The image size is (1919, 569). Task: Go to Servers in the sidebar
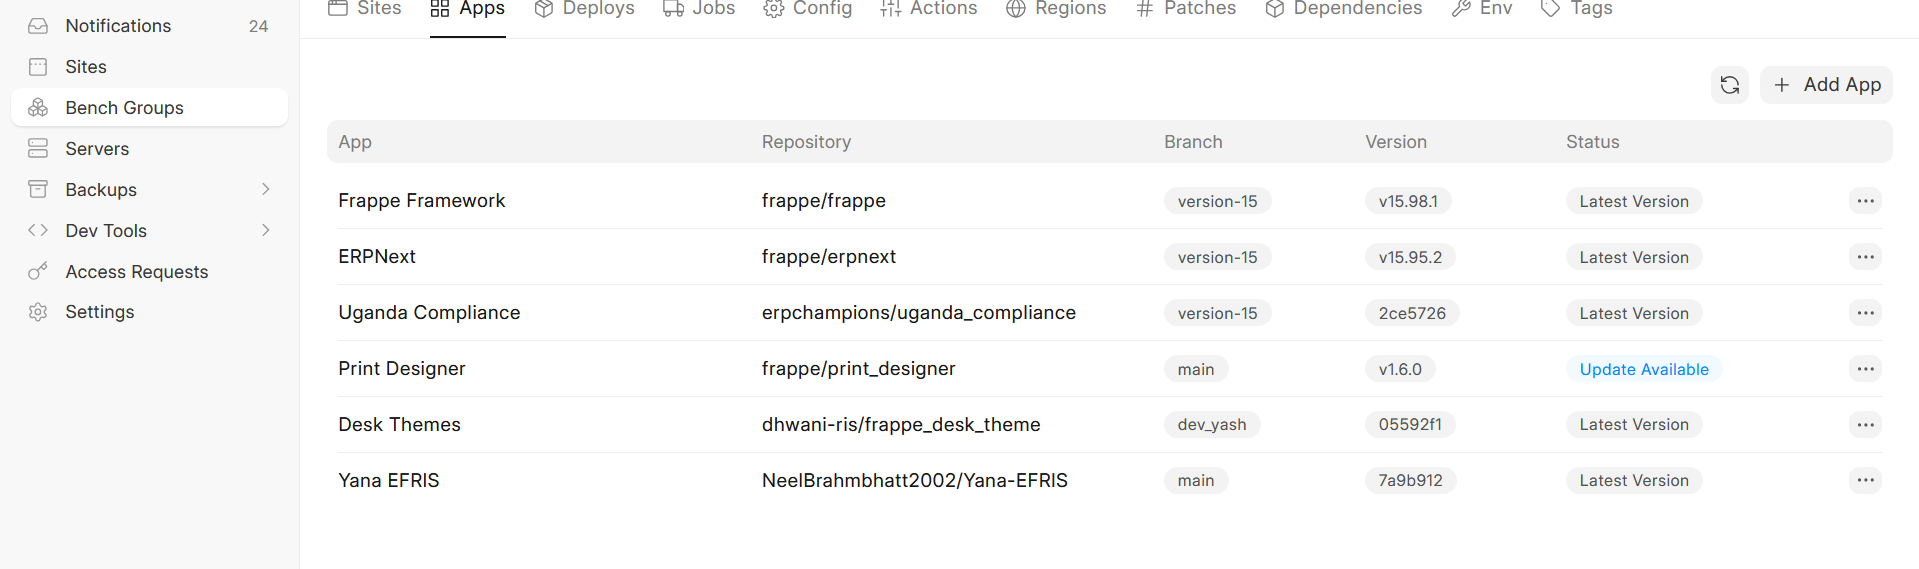click(x=97, y=149)
